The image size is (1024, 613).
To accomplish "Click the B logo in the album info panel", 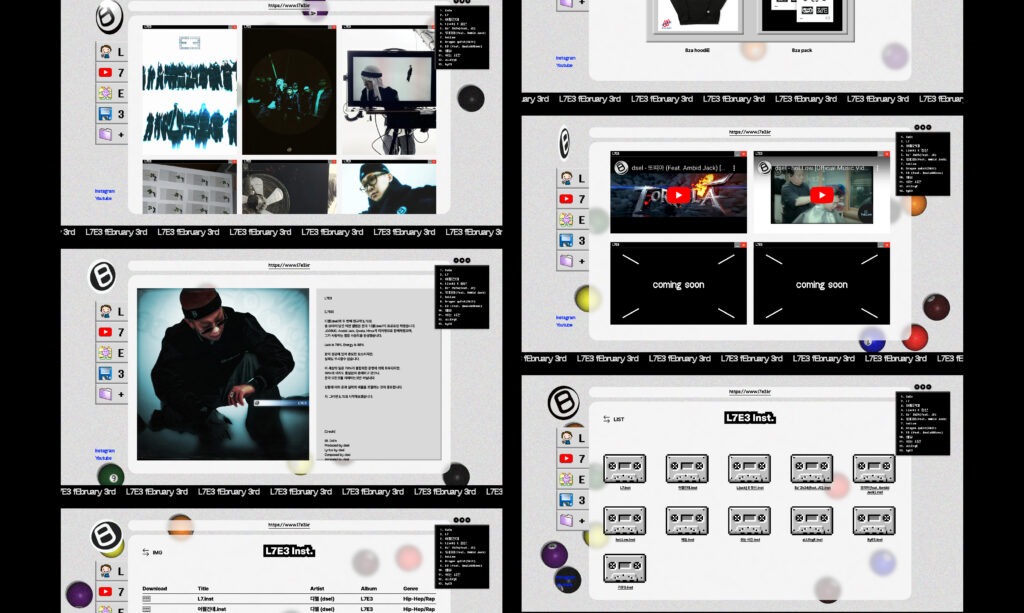I will coord(103,276).
